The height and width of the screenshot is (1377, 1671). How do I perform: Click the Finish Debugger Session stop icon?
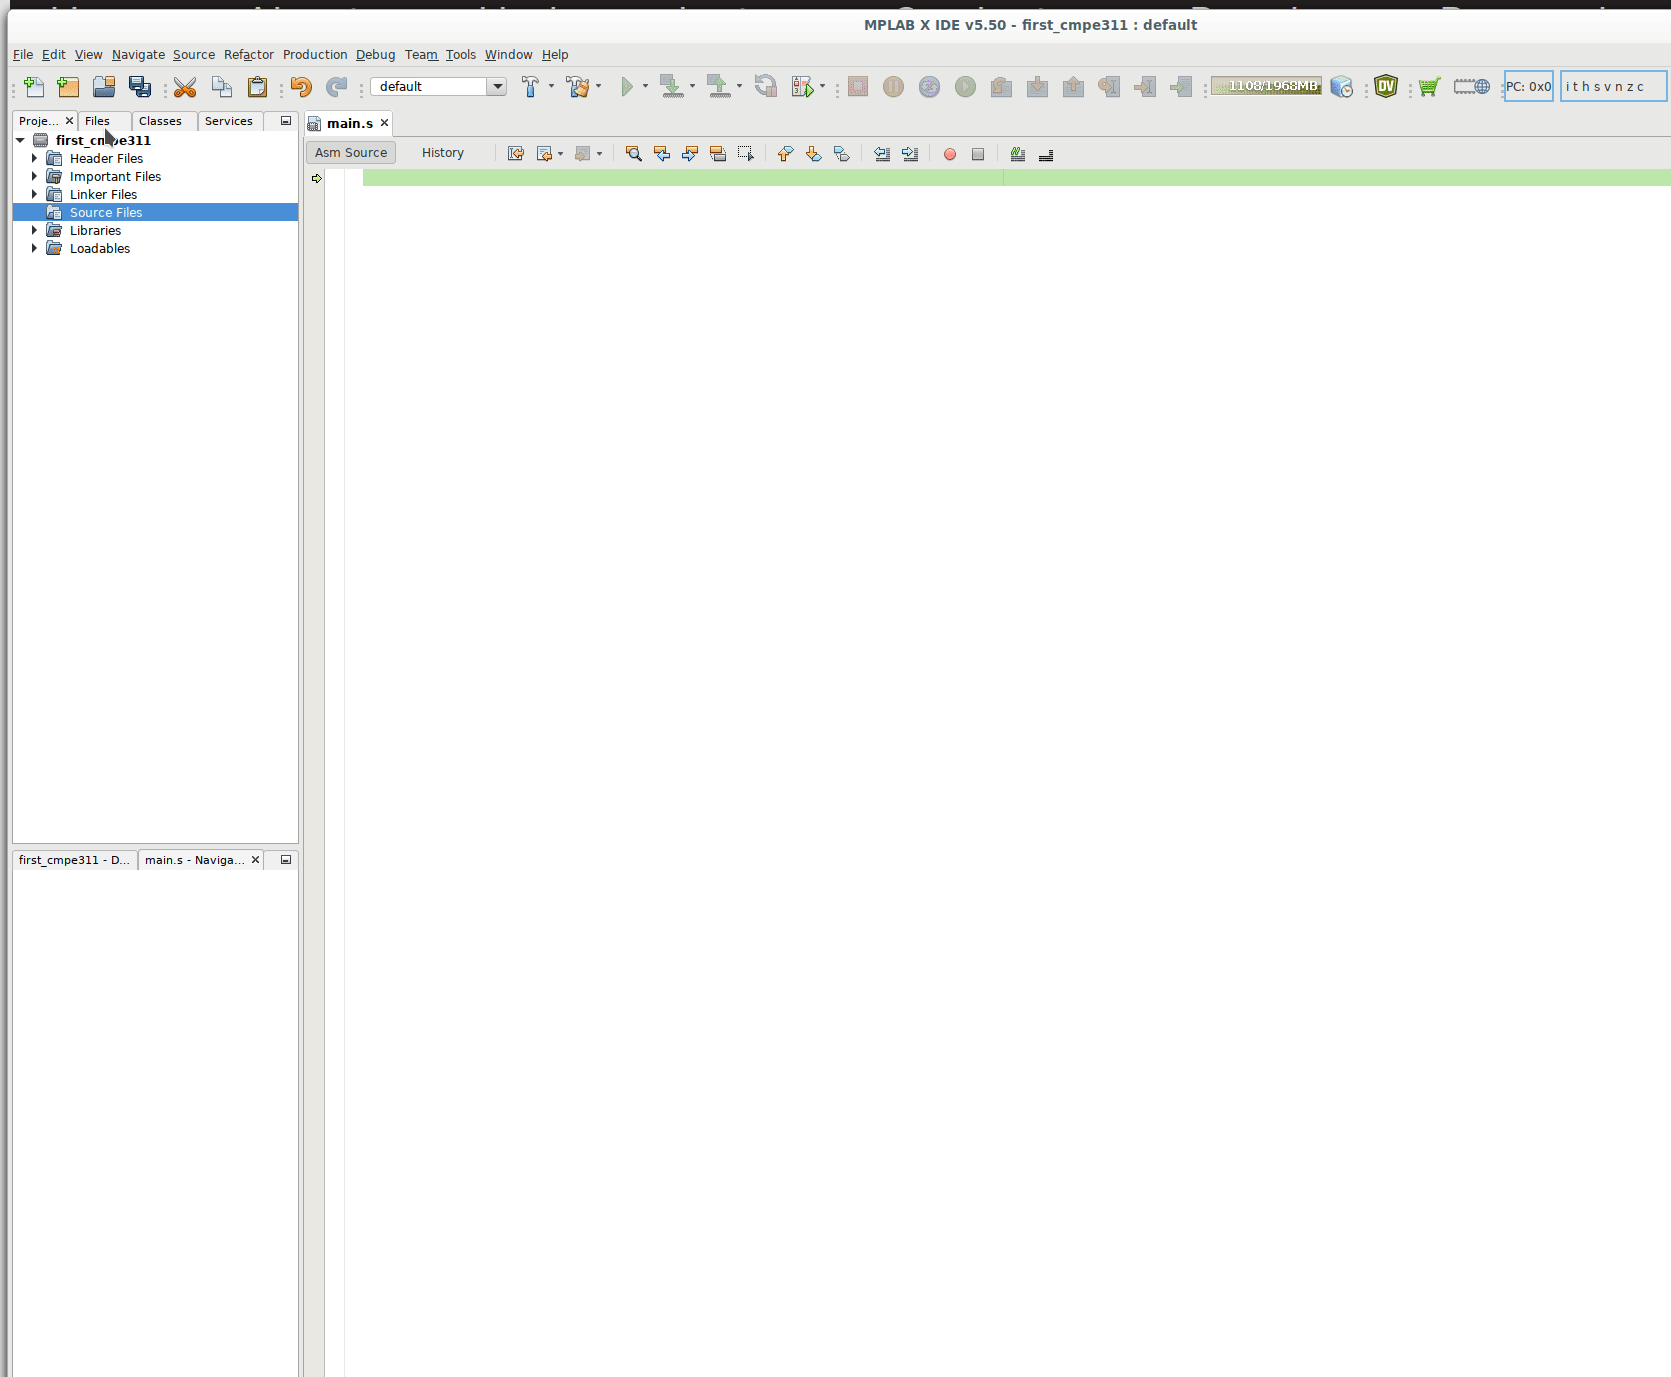click(x=858, y=87)
